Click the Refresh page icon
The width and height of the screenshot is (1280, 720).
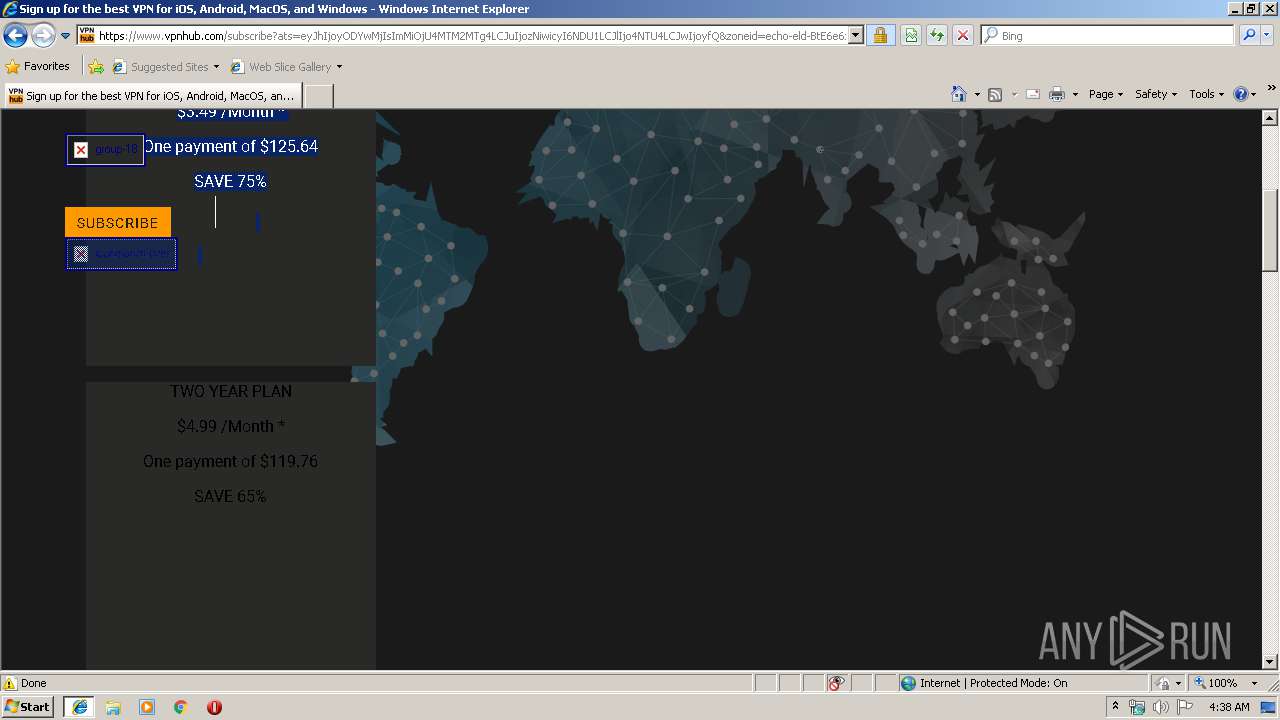click(937, 35)
